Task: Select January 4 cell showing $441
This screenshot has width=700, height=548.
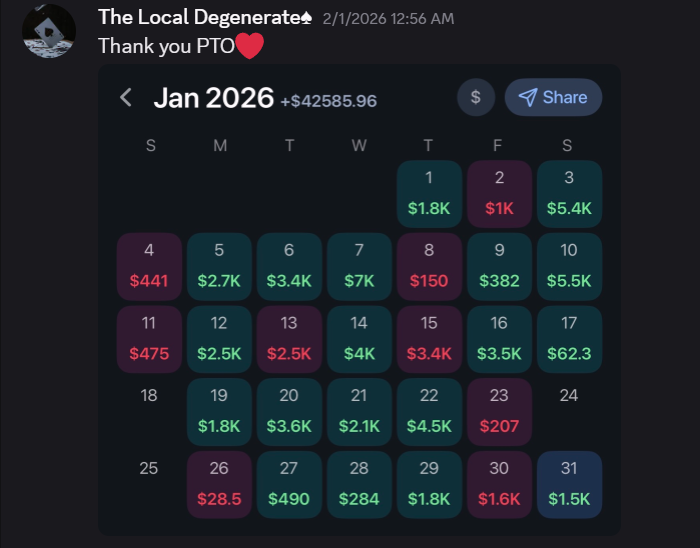Action: tap(149, 266)
